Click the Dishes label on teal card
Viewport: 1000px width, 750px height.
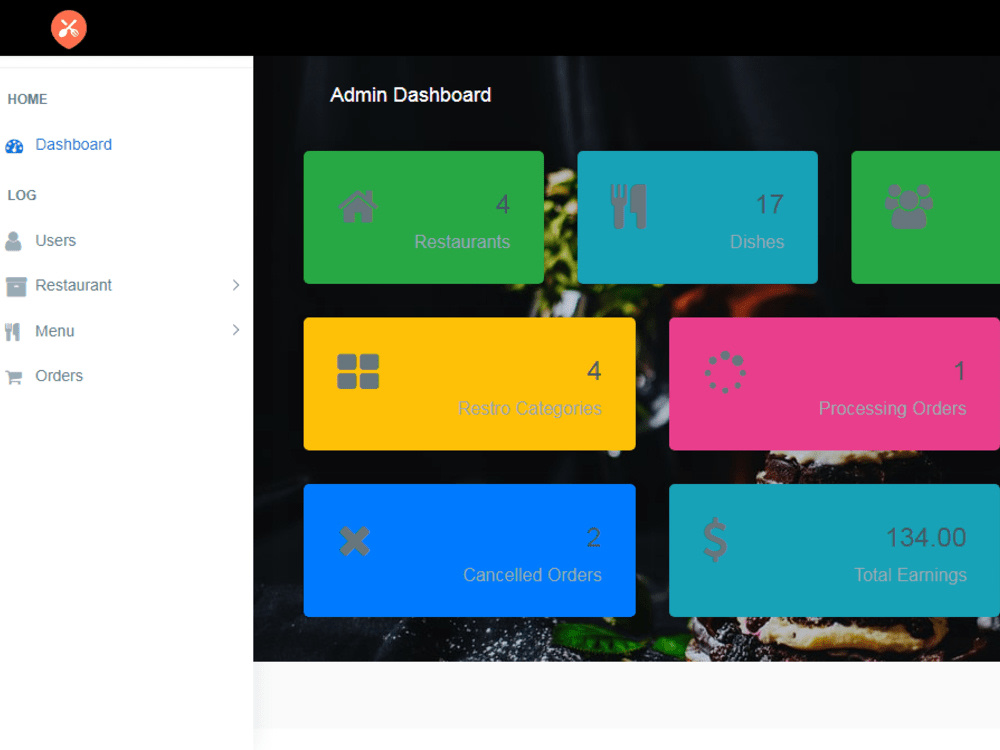[757, 242]
